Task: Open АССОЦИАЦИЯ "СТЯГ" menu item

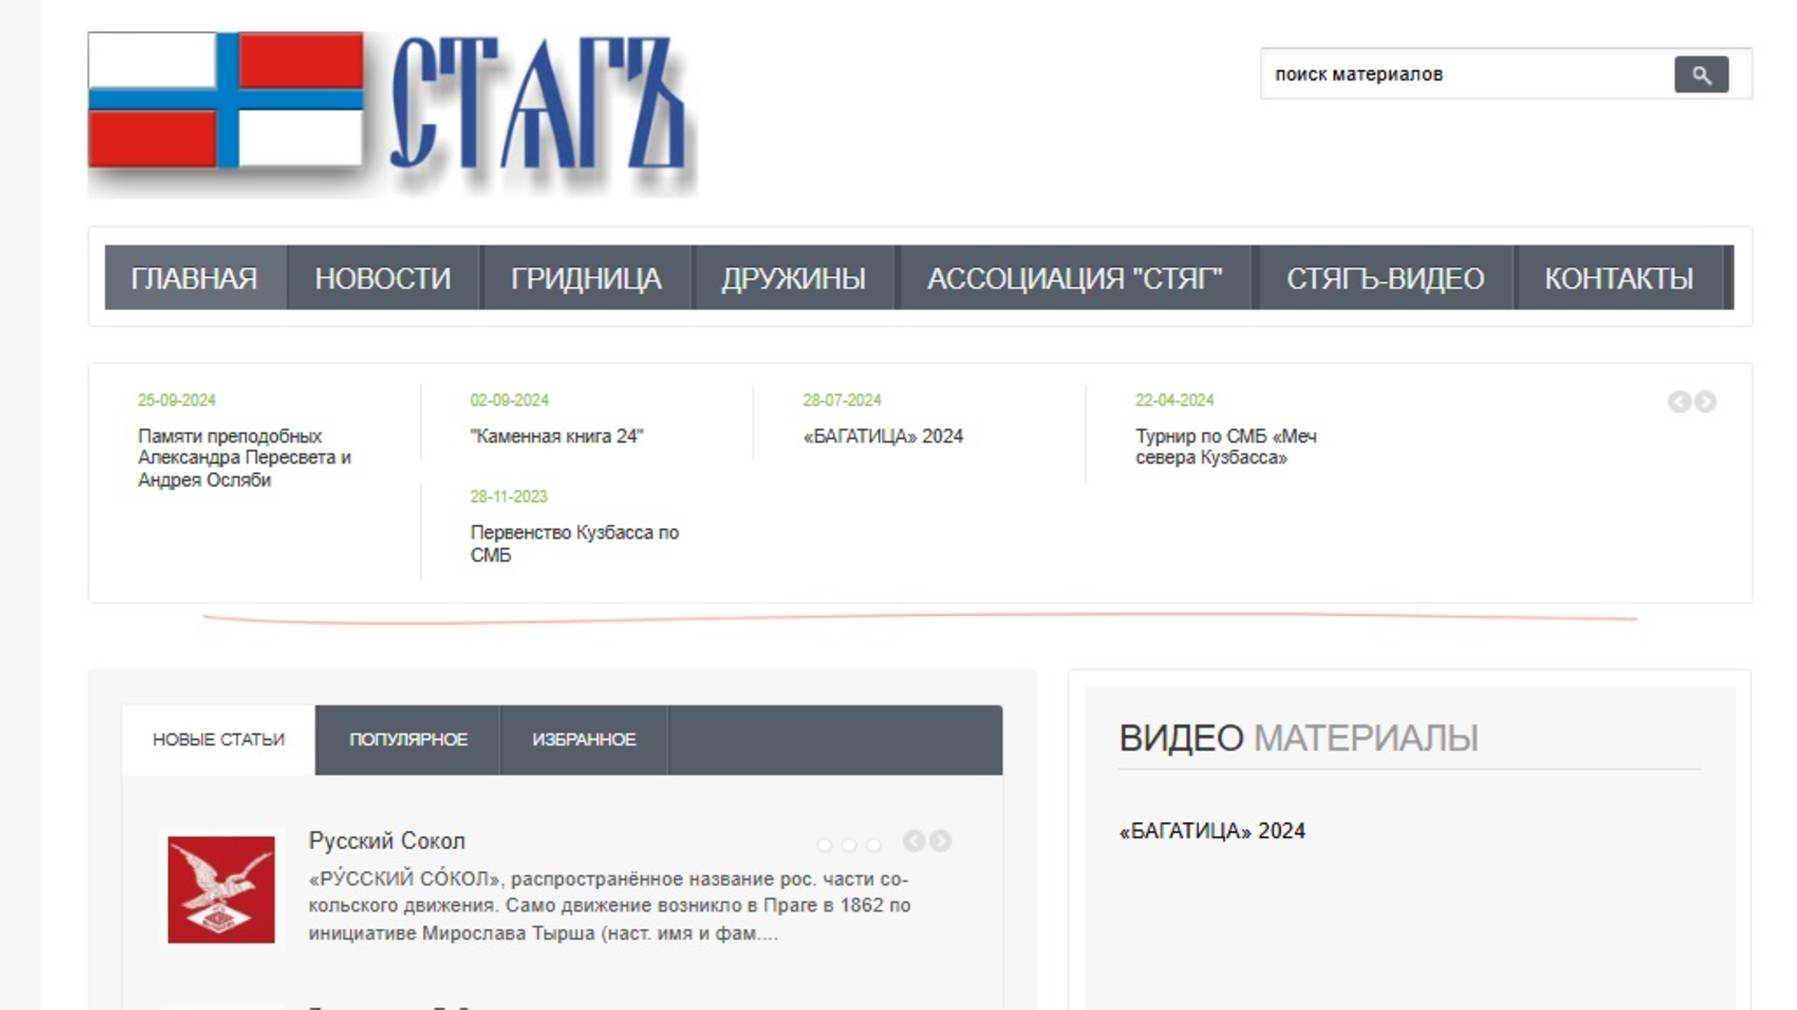Action: [1074, 278]
